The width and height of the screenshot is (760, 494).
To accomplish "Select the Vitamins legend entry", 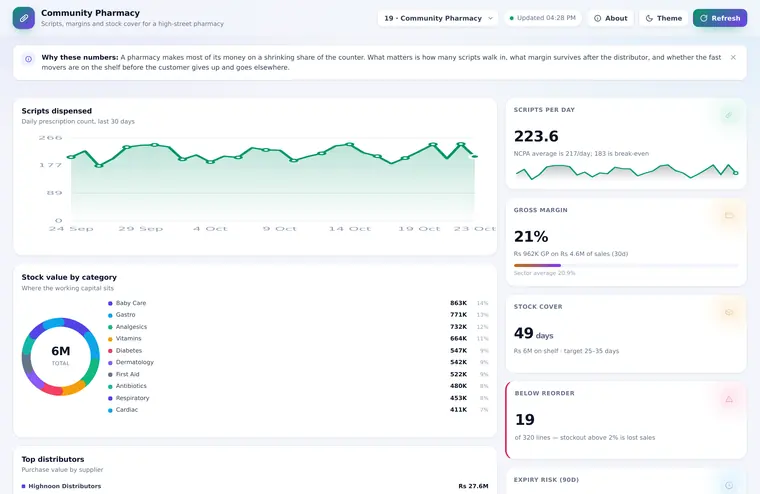I will pyautogui.click(x=298, y=338).
